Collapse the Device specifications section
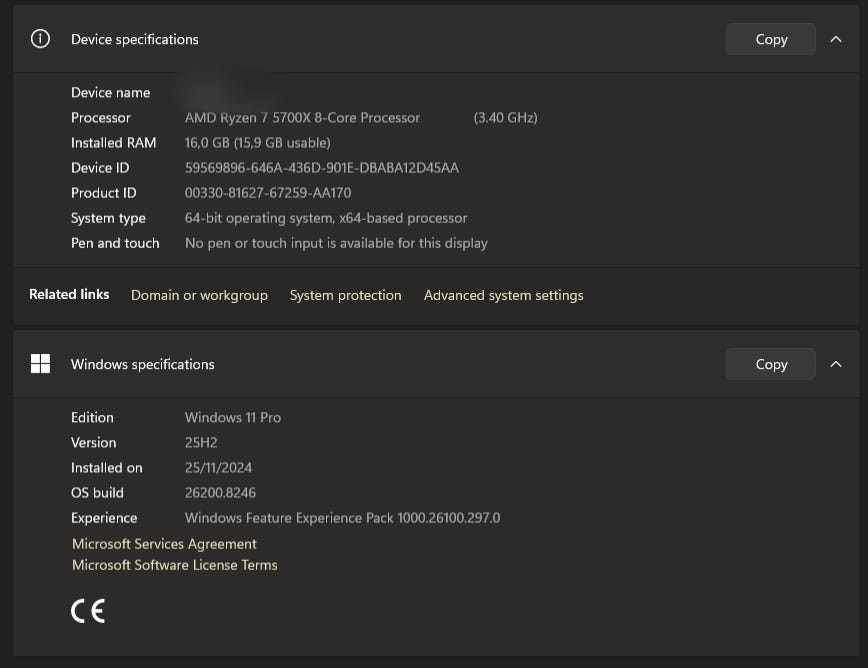This screenshot has width=868, height=668. pyautogui.click(x=836, y=39)
